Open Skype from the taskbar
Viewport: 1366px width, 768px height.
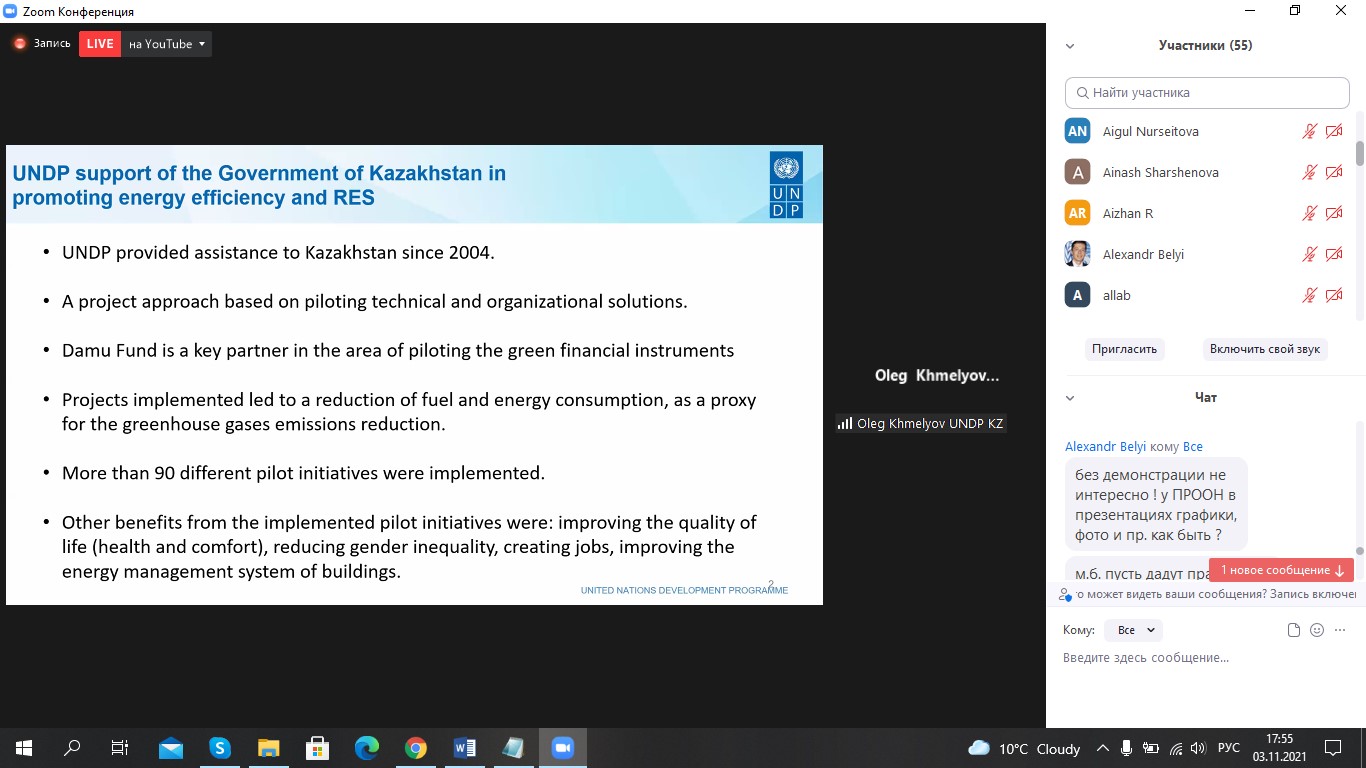[220, 748]
